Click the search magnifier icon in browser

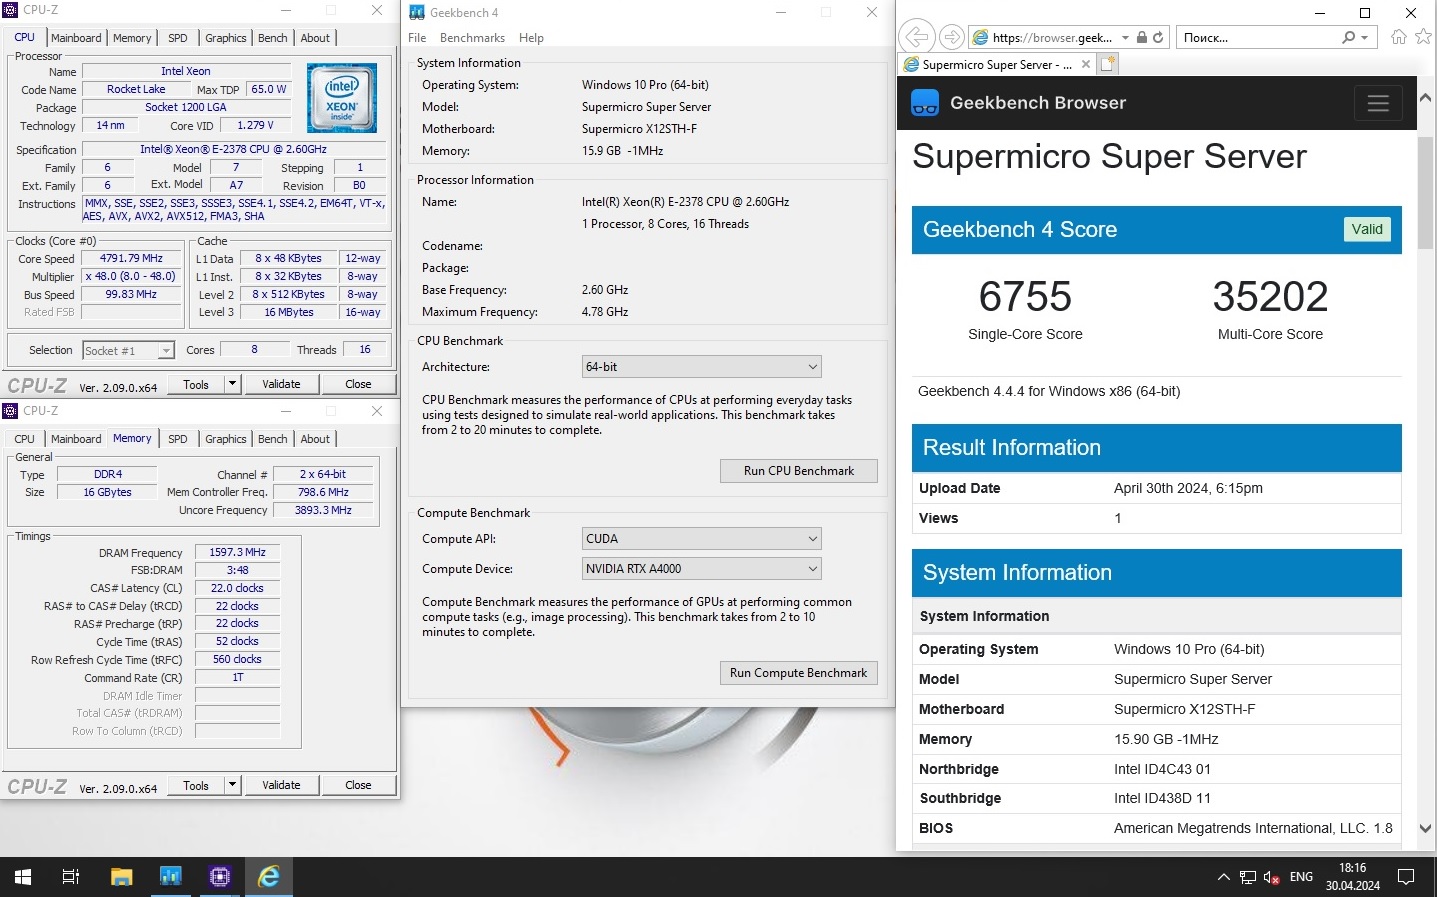click(1348, 37)
